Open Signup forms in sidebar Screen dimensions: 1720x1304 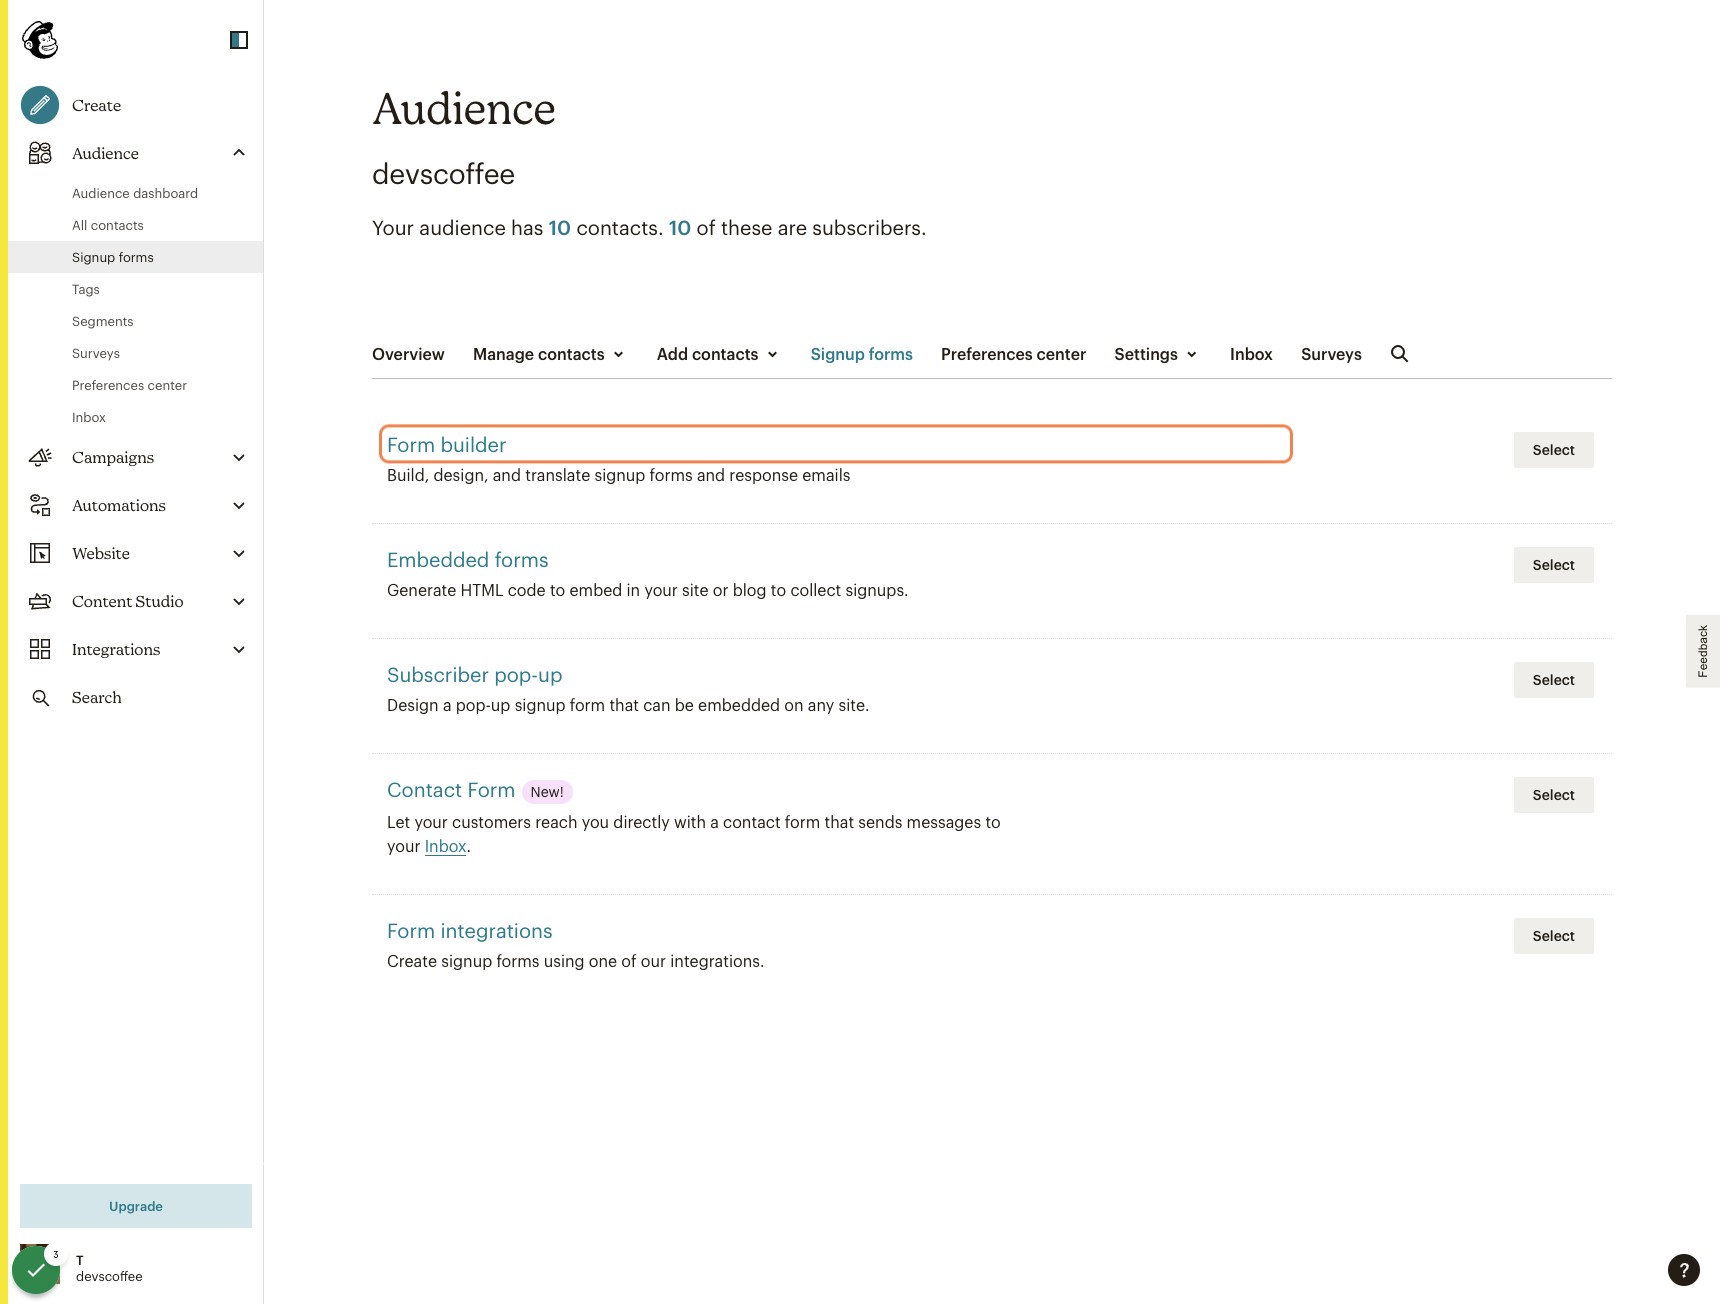click(136, 257)
